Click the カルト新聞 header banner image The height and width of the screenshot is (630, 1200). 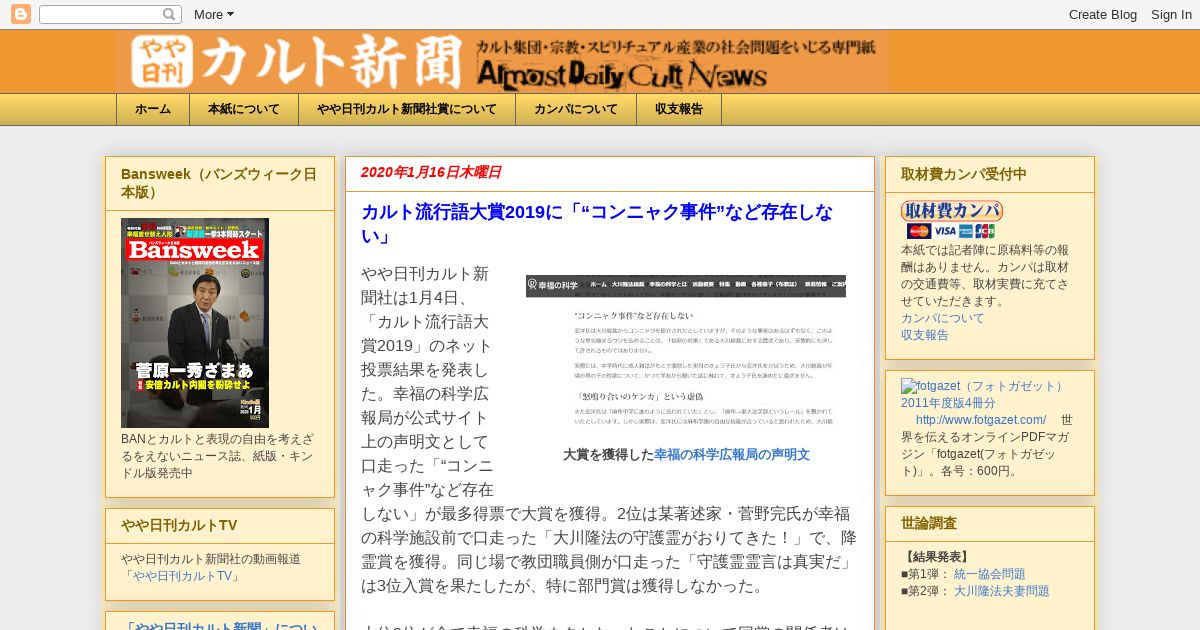tap(502, 61)
